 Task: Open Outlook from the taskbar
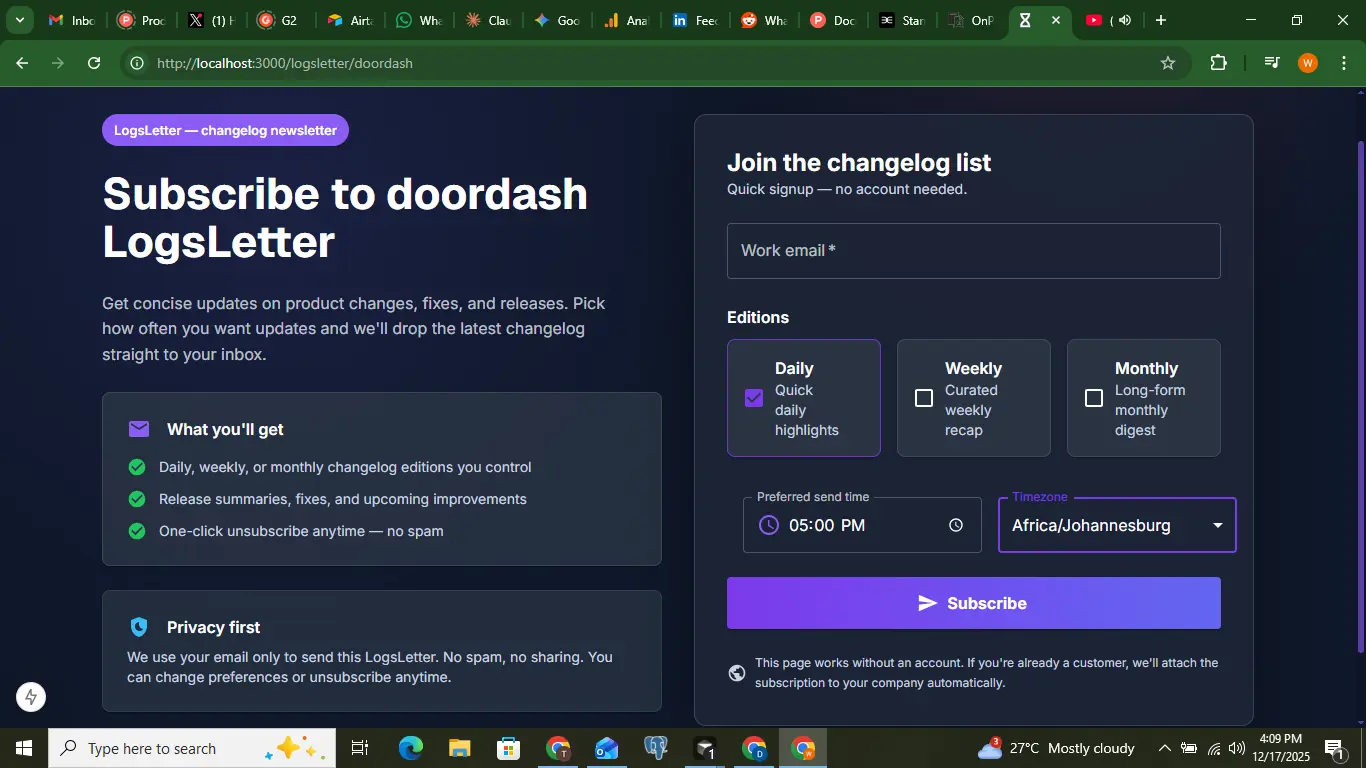click(x=607, y=748)
